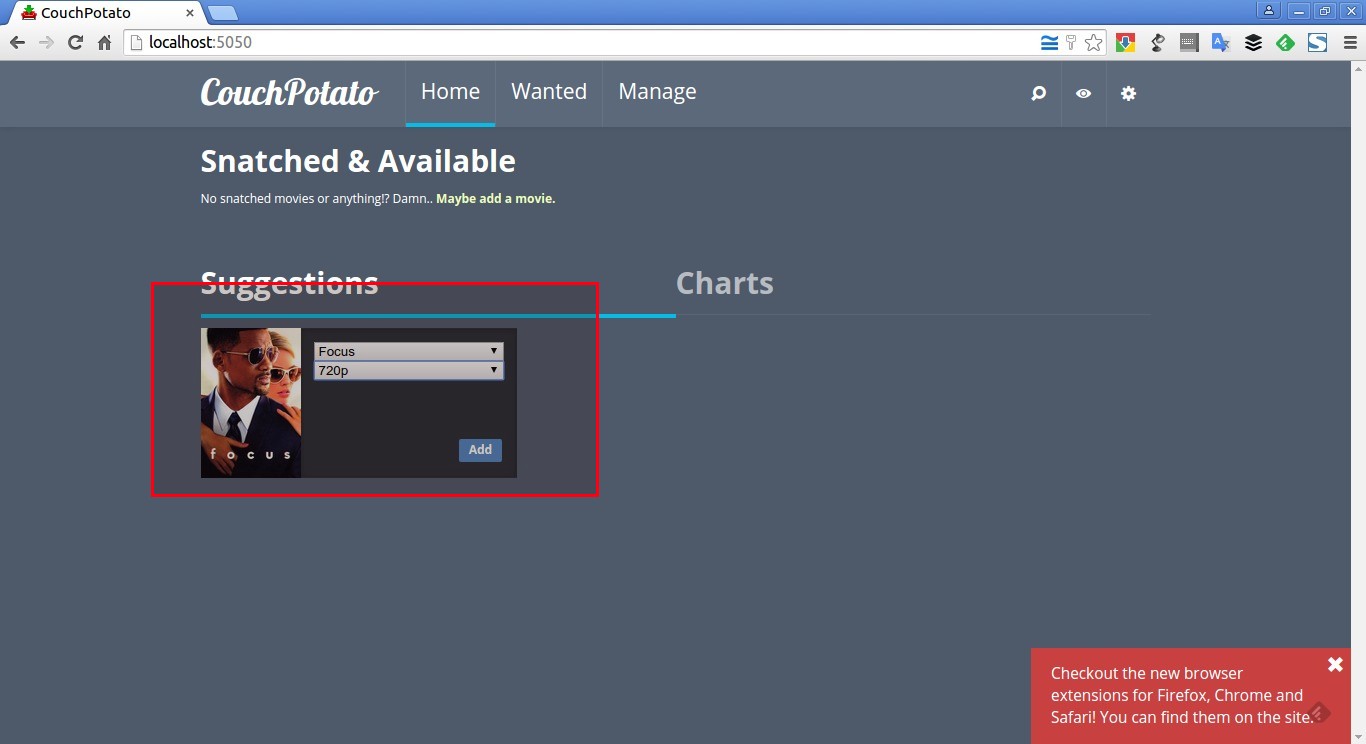Open the Chrome hamburger menu
Viewport: 1366px width, 744px height.
(1350, 43)
